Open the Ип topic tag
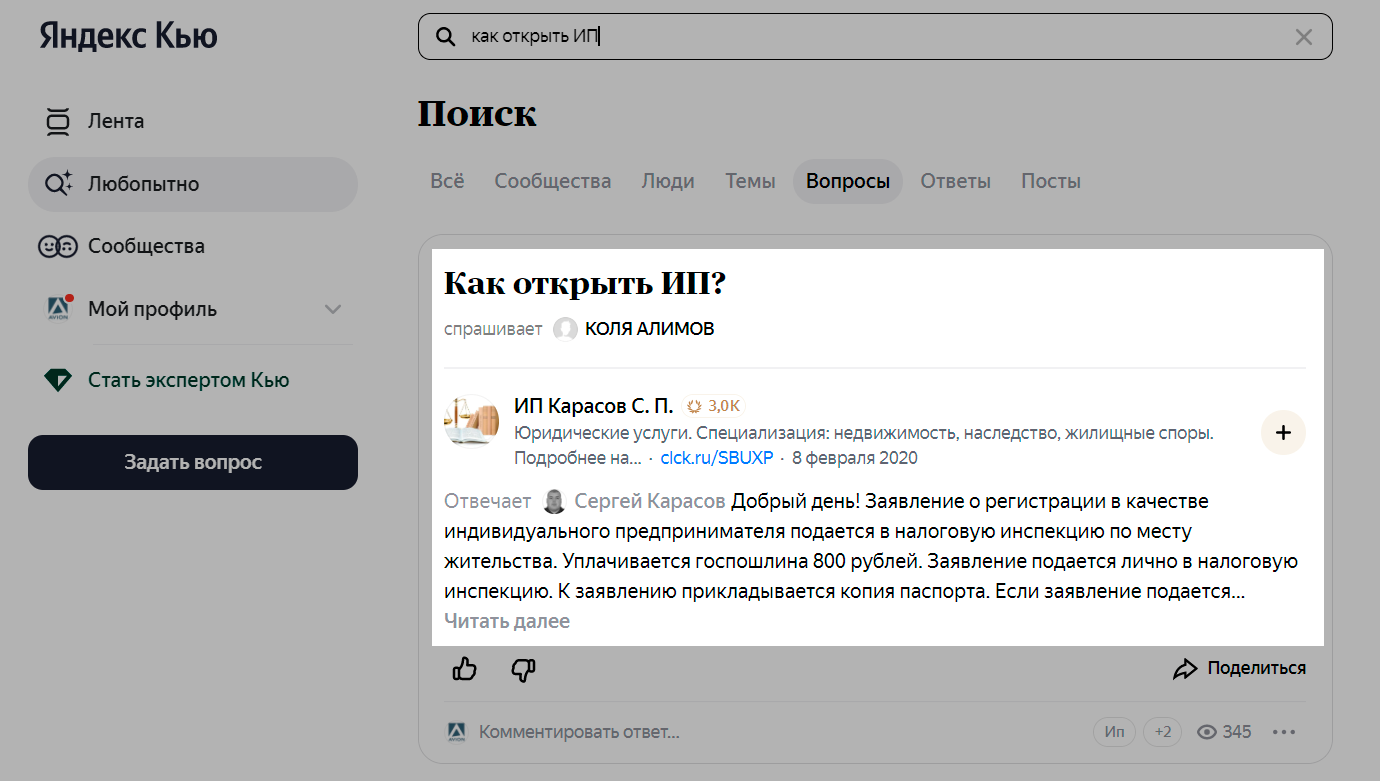1380x781 pixels. click(x=1115, y=732)
